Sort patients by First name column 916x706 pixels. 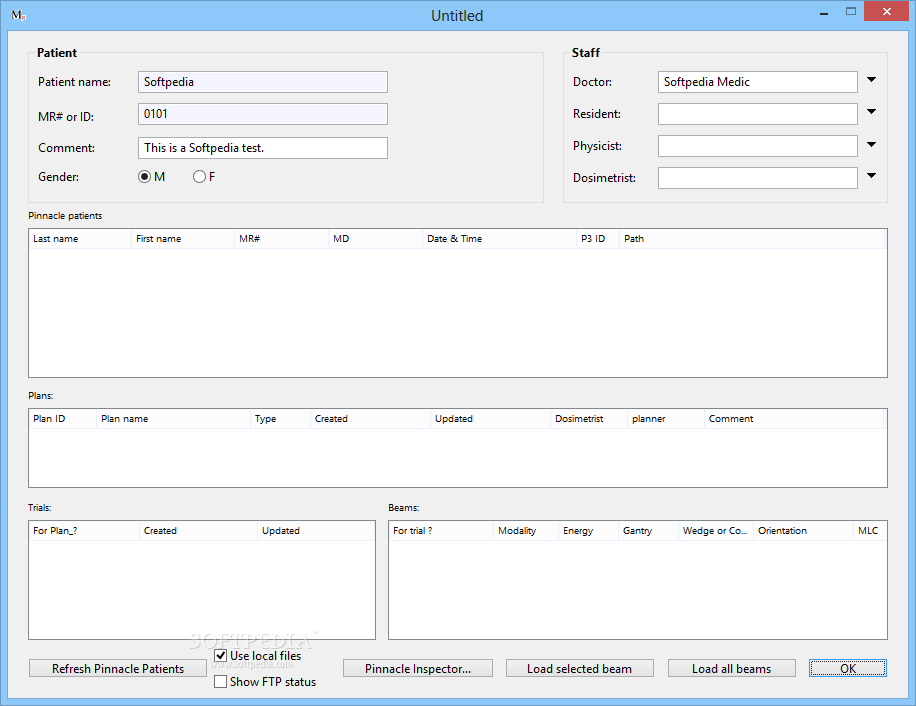pyautogui.click(x=183, y=238)
